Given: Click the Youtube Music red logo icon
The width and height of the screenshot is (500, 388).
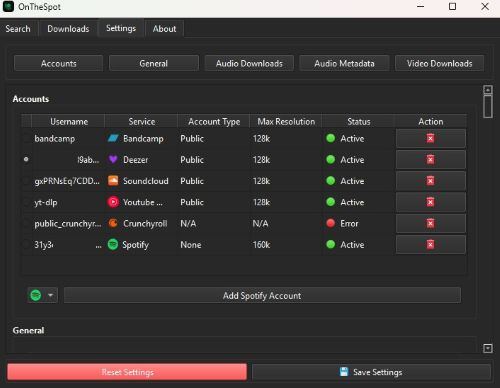Looking at the screenshot, I should click(x=113, y=202).
